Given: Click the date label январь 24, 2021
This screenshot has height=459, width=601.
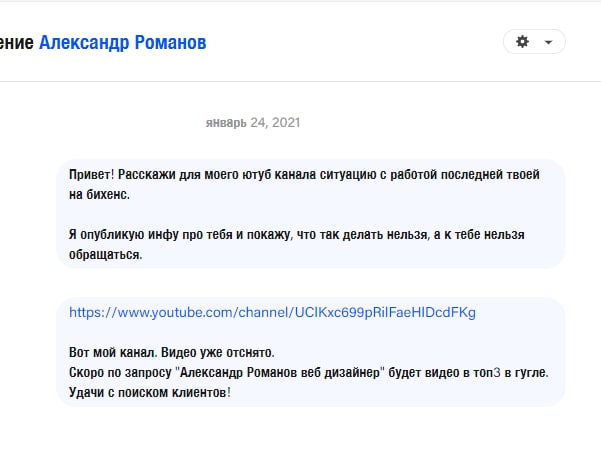Looking at the screenshot, I should [253, 123].
